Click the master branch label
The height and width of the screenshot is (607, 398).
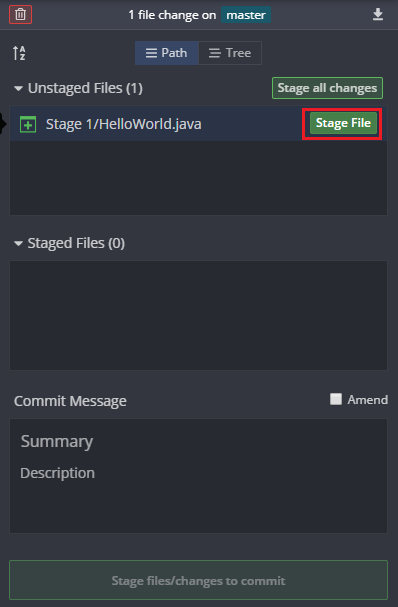pyautogui.click(x=246, y=15)
